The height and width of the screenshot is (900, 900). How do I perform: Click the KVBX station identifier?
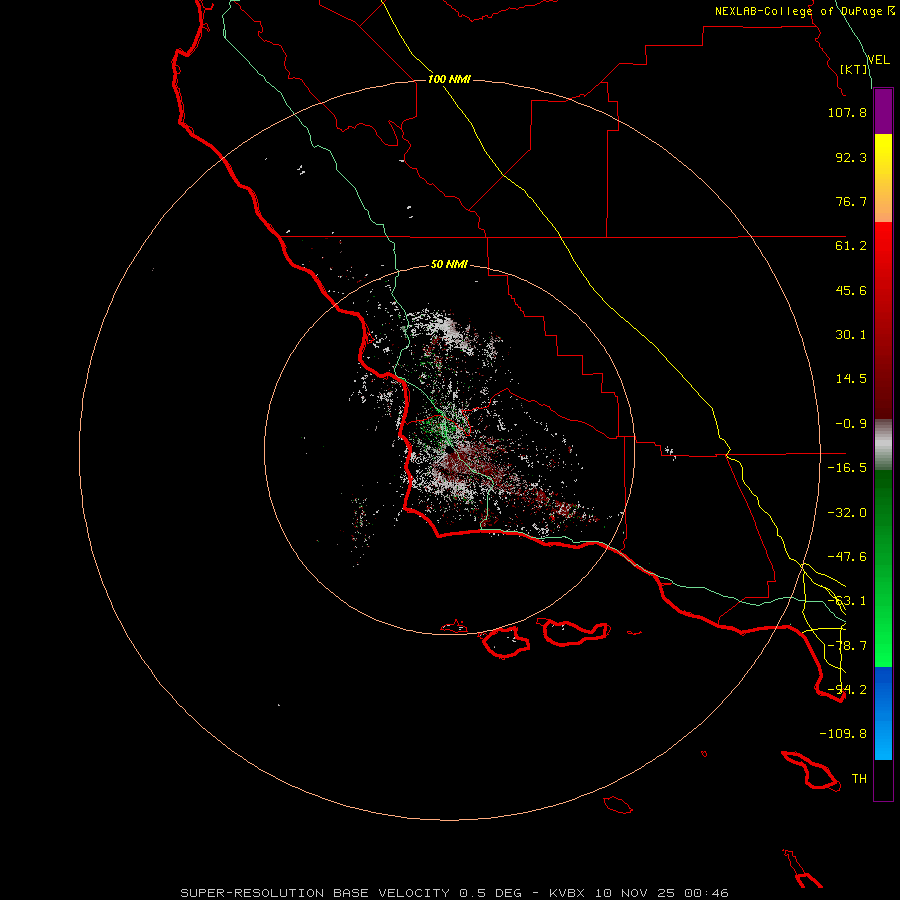click(567, 893)
